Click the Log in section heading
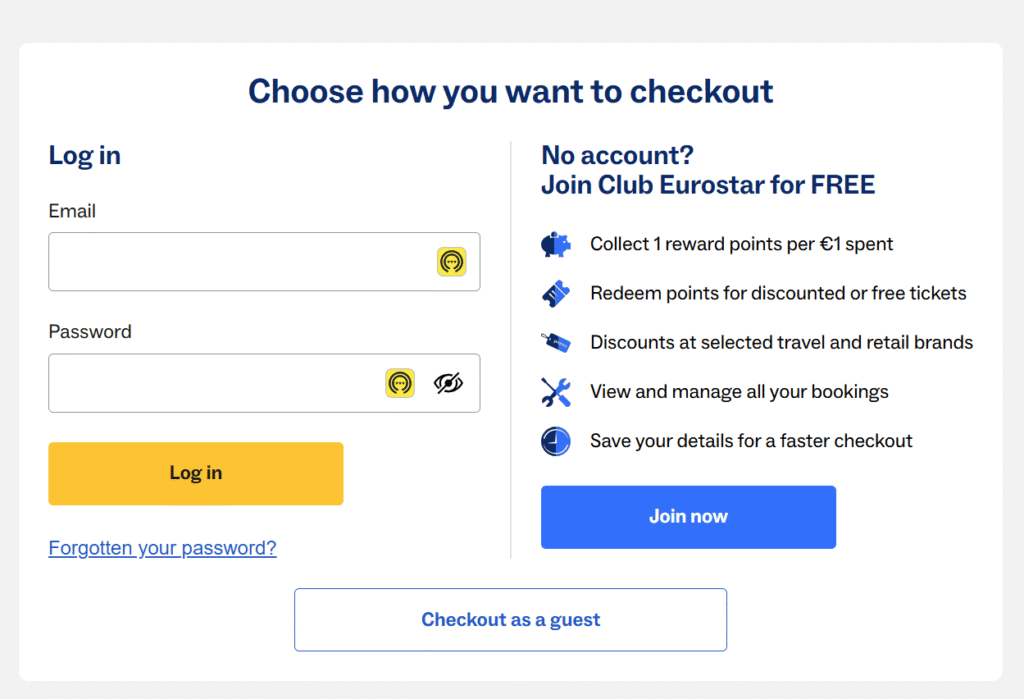This screenshot has width=1024, height=699. click(85, 155)
